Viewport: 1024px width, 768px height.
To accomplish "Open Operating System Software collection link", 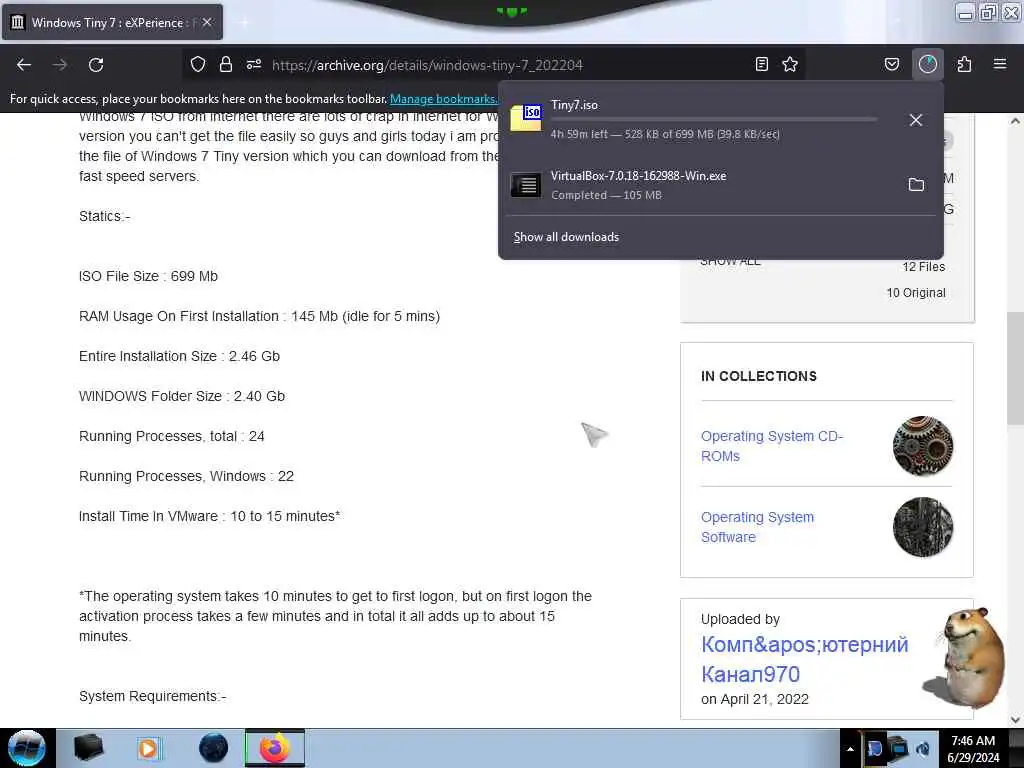I will 758,527.
